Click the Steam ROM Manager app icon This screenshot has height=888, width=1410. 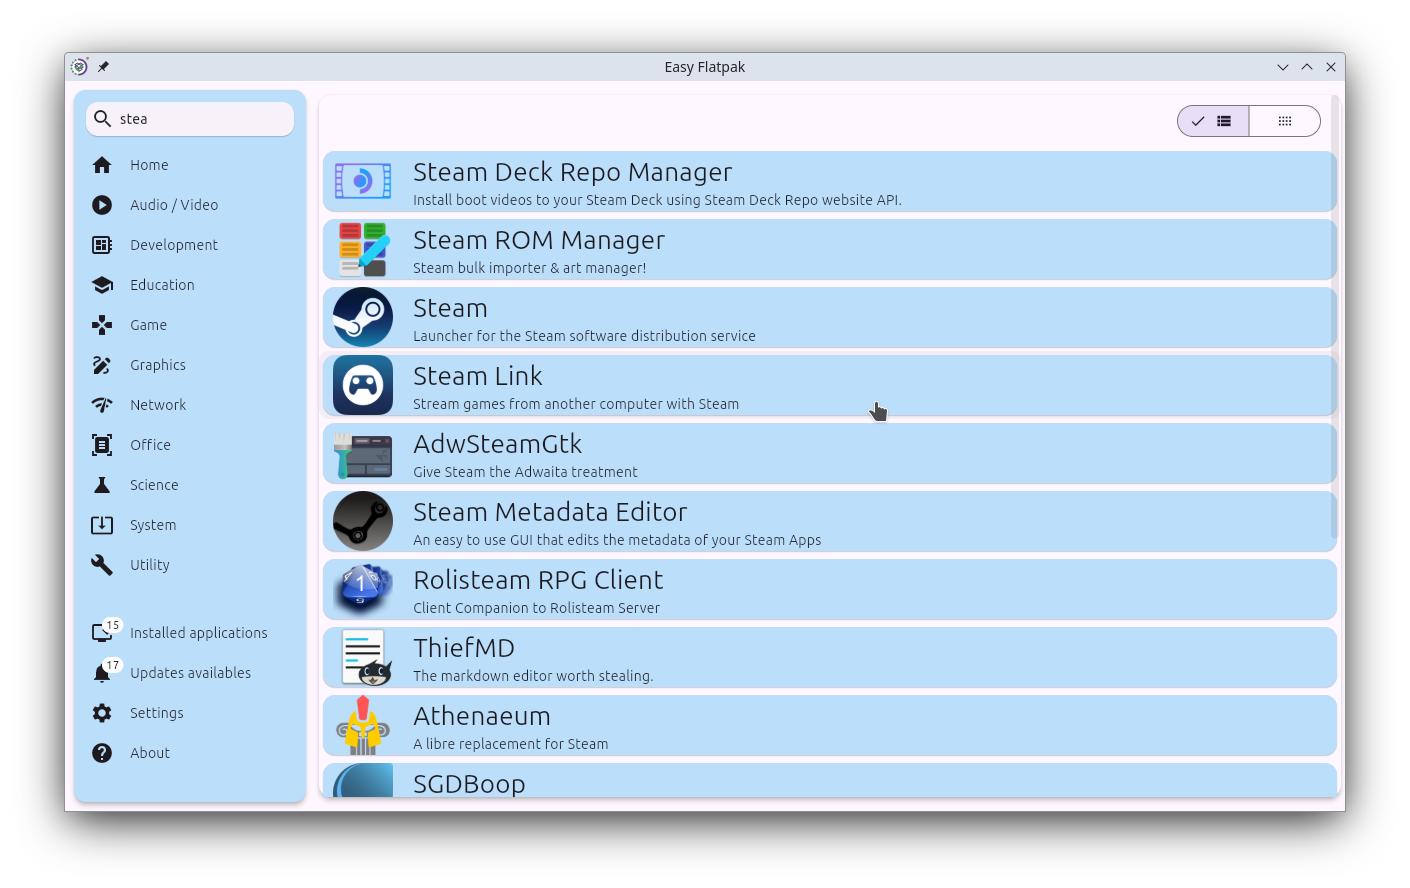point(363,249)
